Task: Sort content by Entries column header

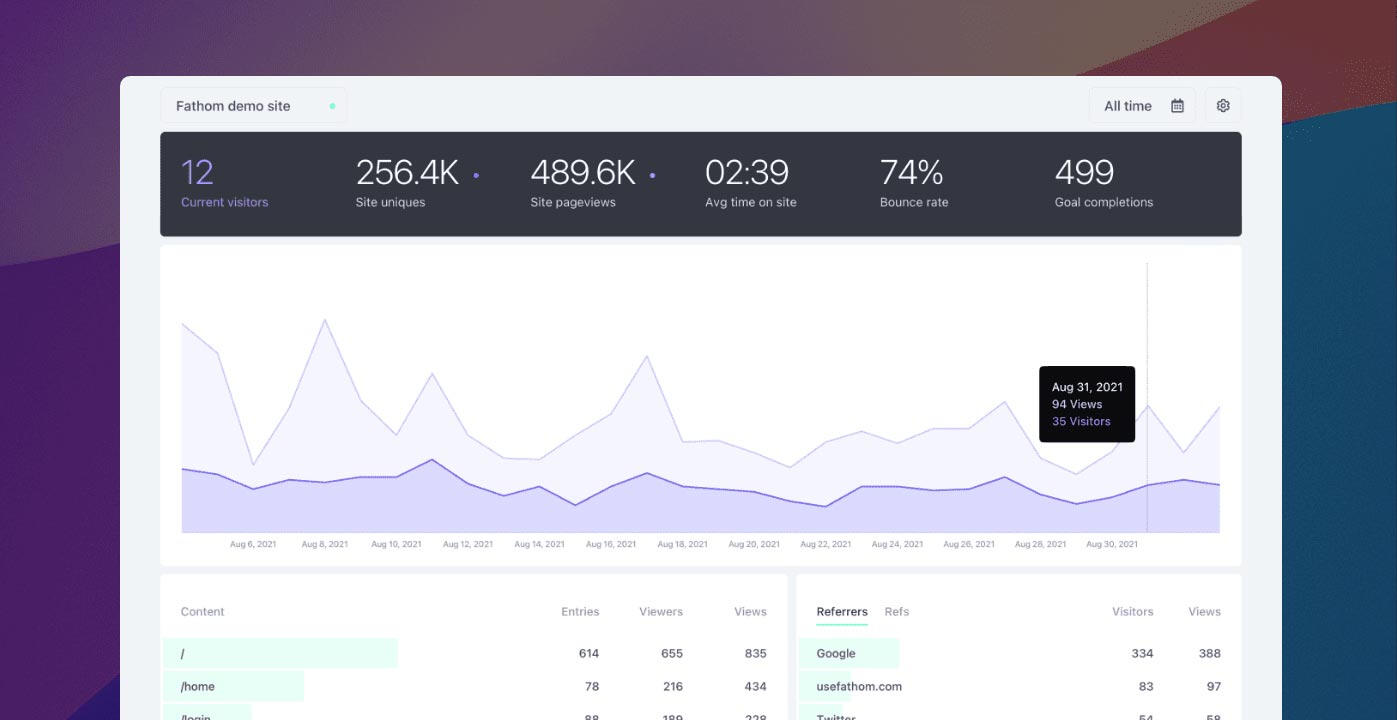Action: pyautogui.click(x=579, y=611)
